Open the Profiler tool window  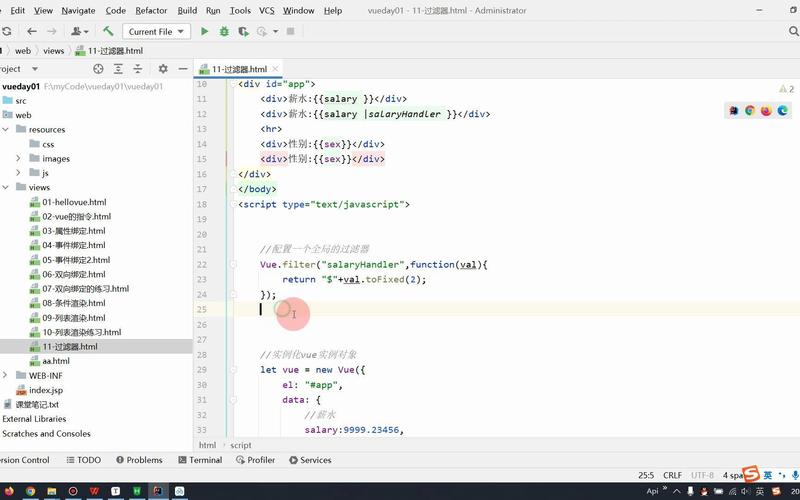point(256,460)
